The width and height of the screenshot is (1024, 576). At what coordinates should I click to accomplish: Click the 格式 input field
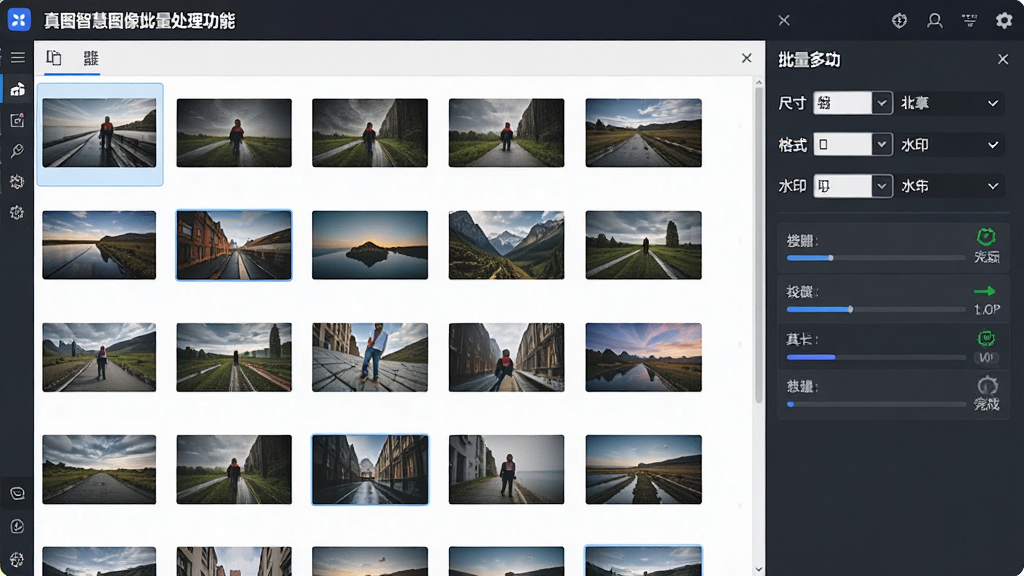point(842,145)
